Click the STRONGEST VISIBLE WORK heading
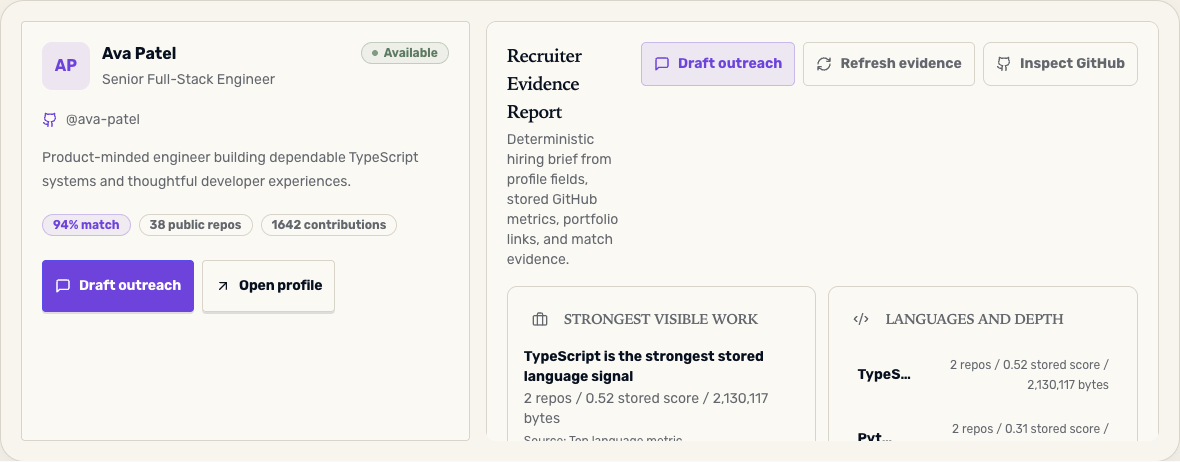Viewport: 1180px width, 462px height. (661, 319)
